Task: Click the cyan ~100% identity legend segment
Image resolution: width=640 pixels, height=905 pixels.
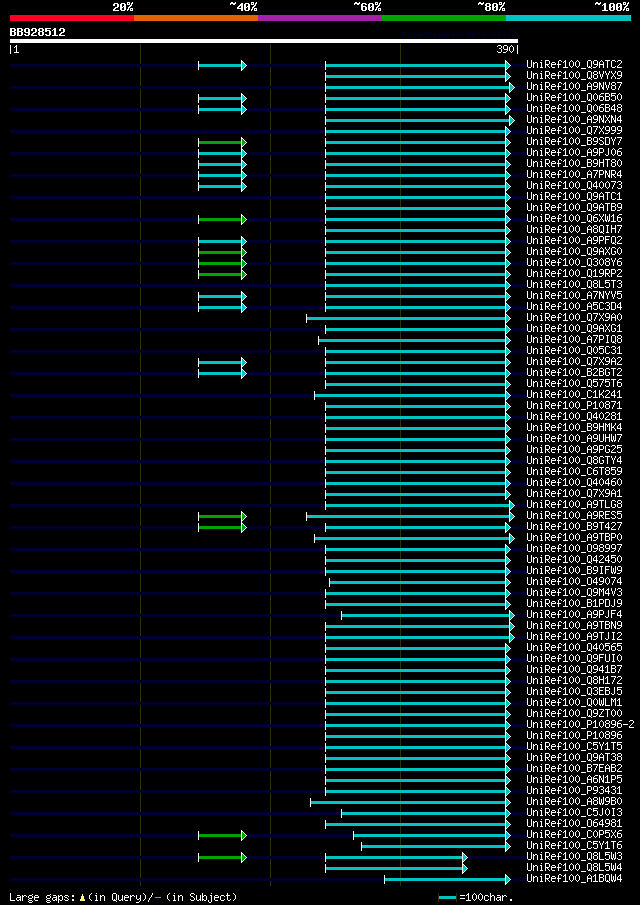Action: [568, 18]
